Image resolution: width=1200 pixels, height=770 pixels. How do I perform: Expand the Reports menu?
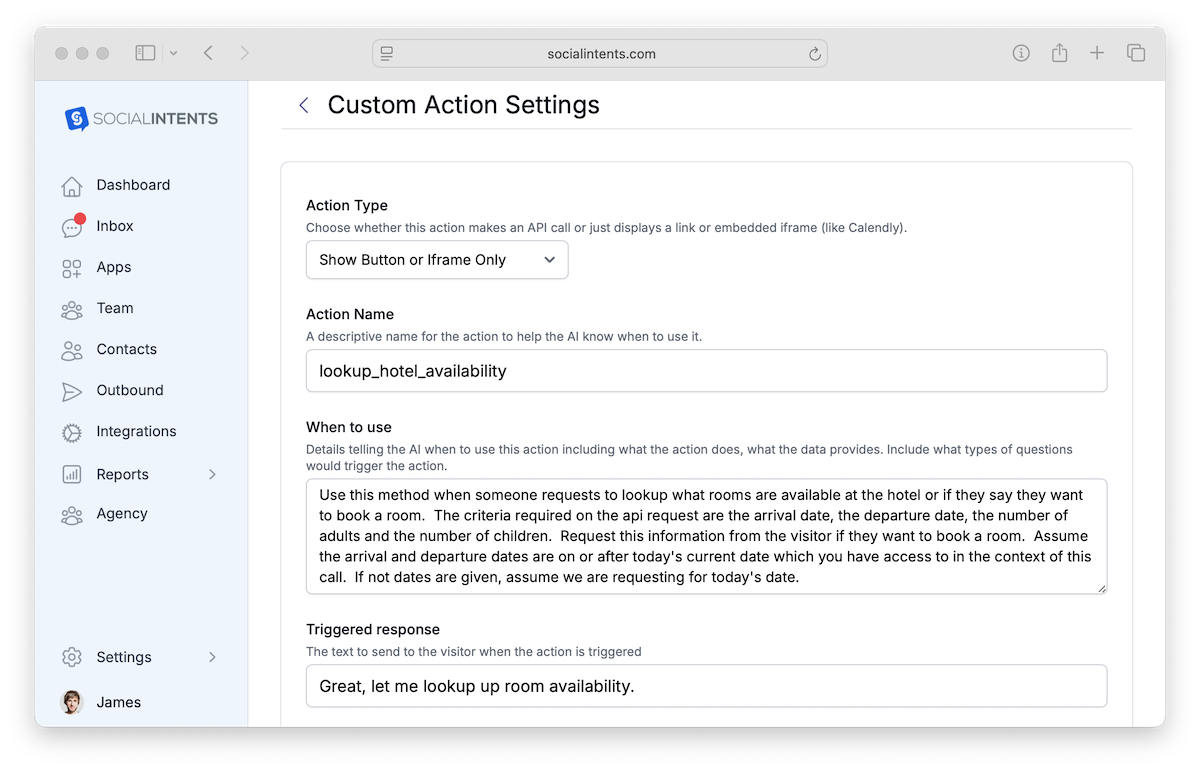coord(122,473)
